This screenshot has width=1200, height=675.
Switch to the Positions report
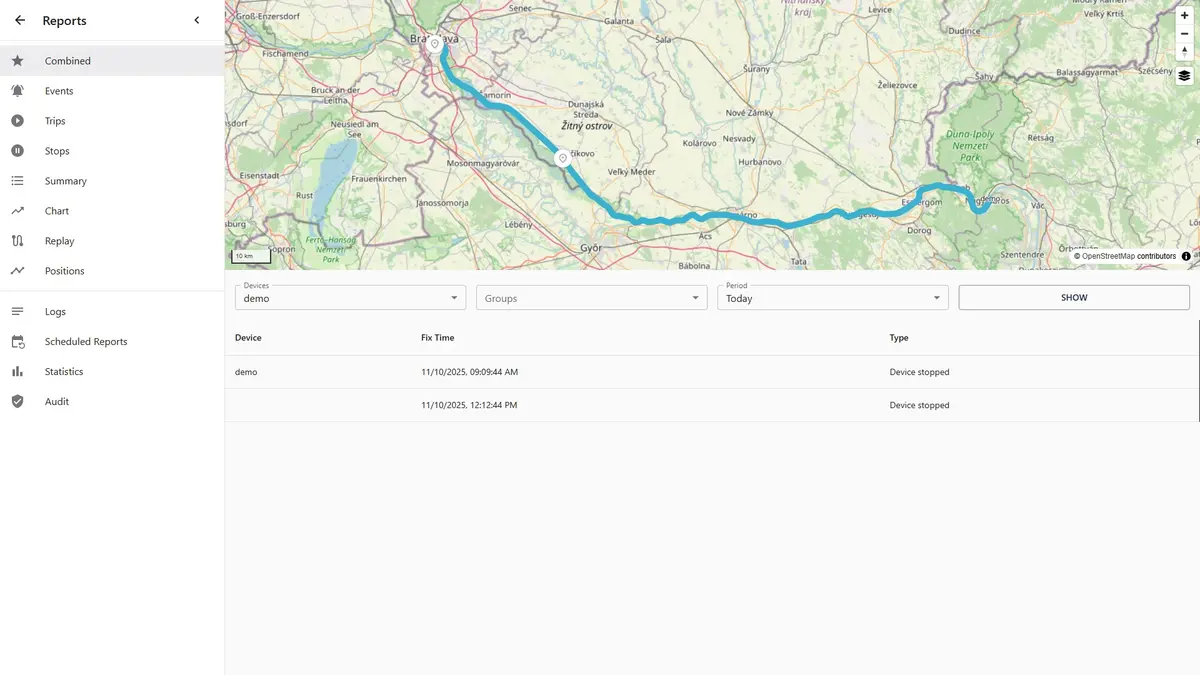(63, 270)
